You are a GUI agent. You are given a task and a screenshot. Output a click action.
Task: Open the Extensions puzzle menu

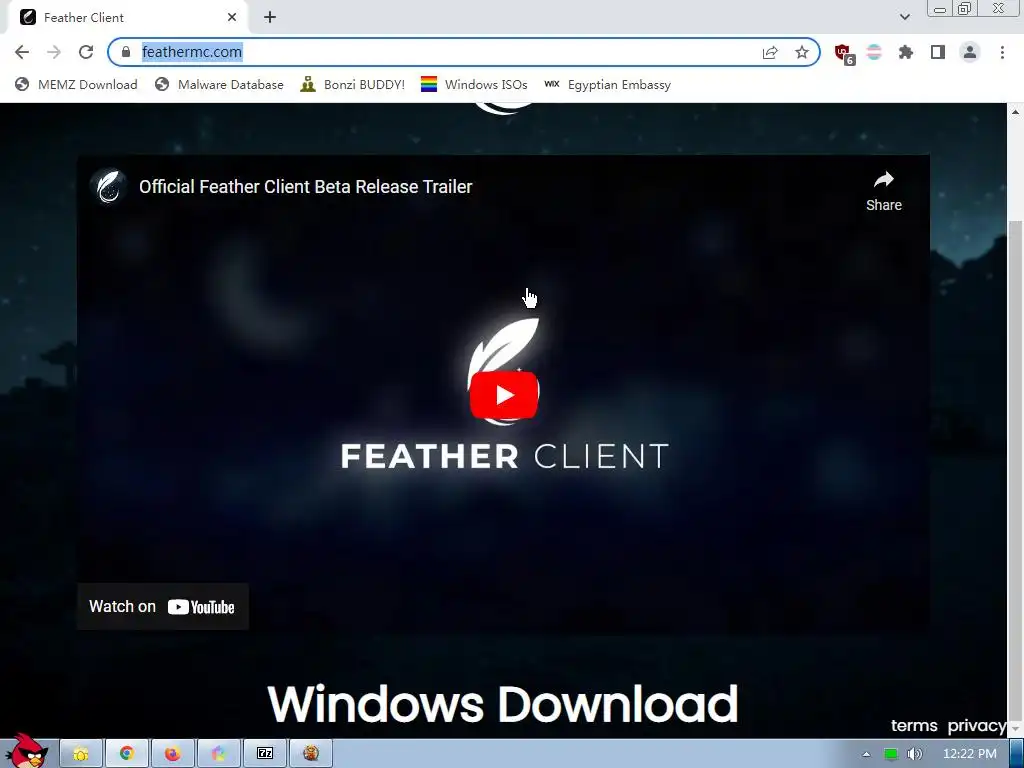point(906,52)
